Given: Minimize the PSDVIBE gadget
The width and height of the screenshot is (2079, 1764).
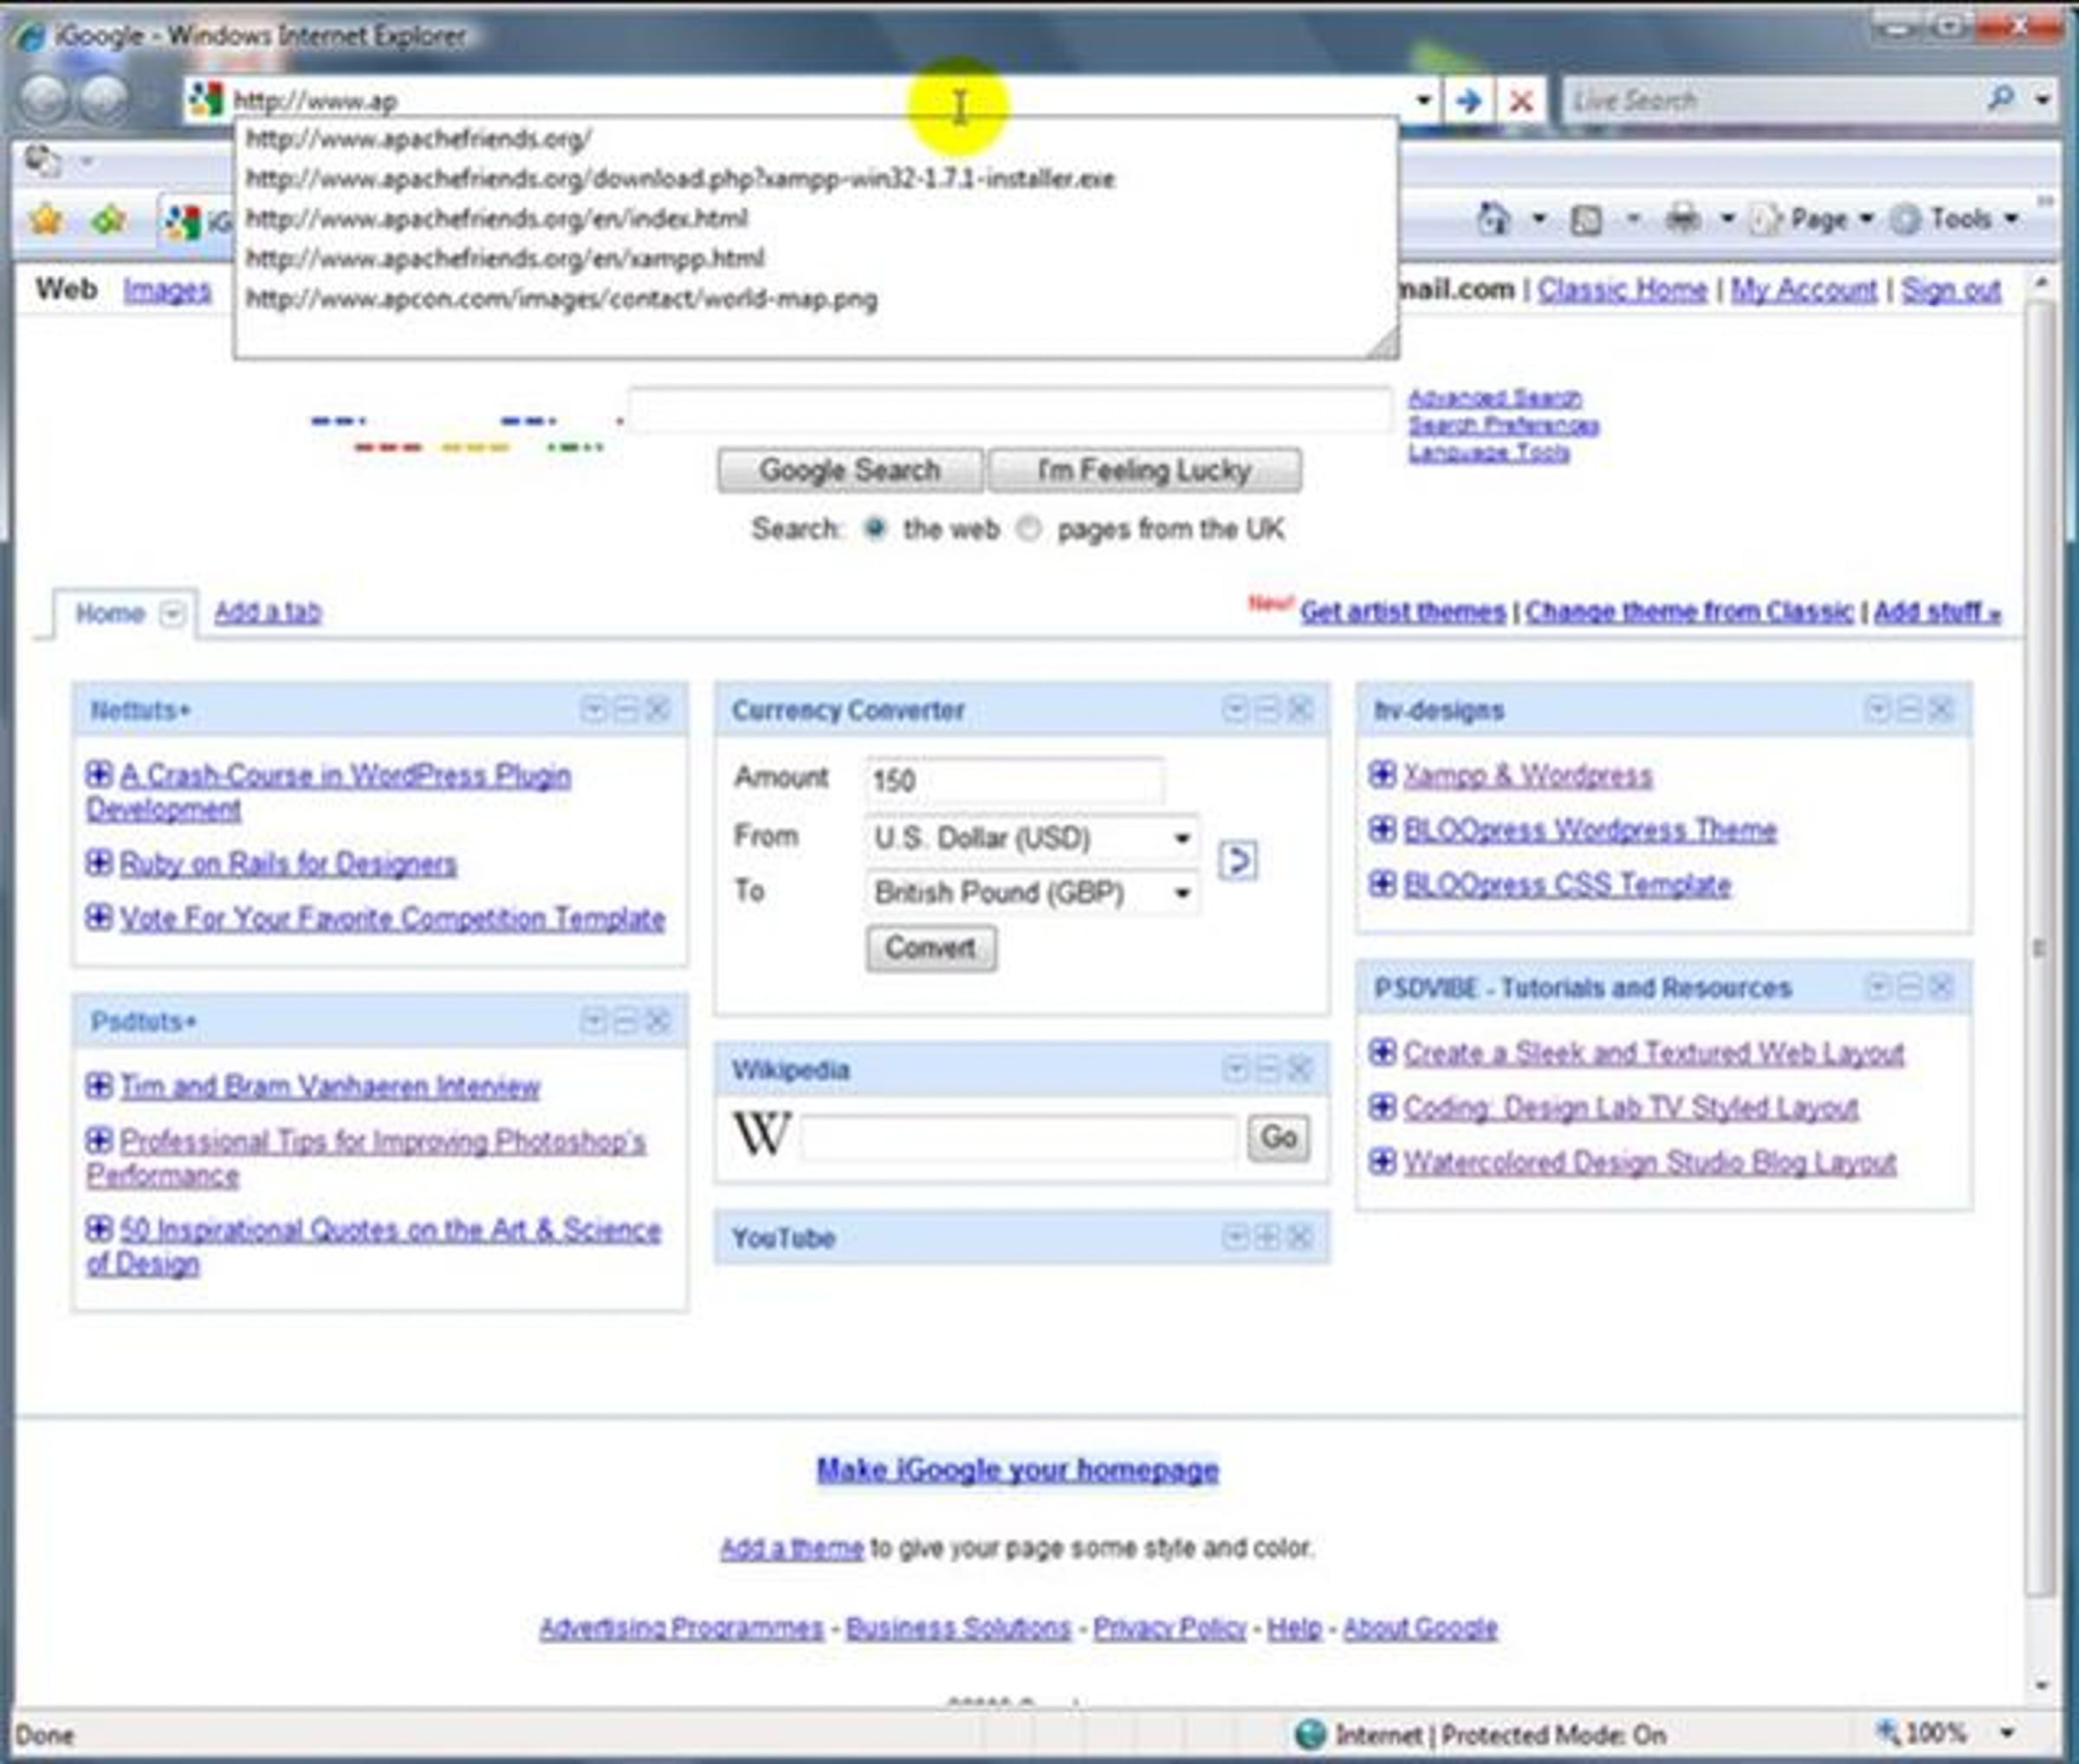Looking at the screenshot, I should (1909, 988).
